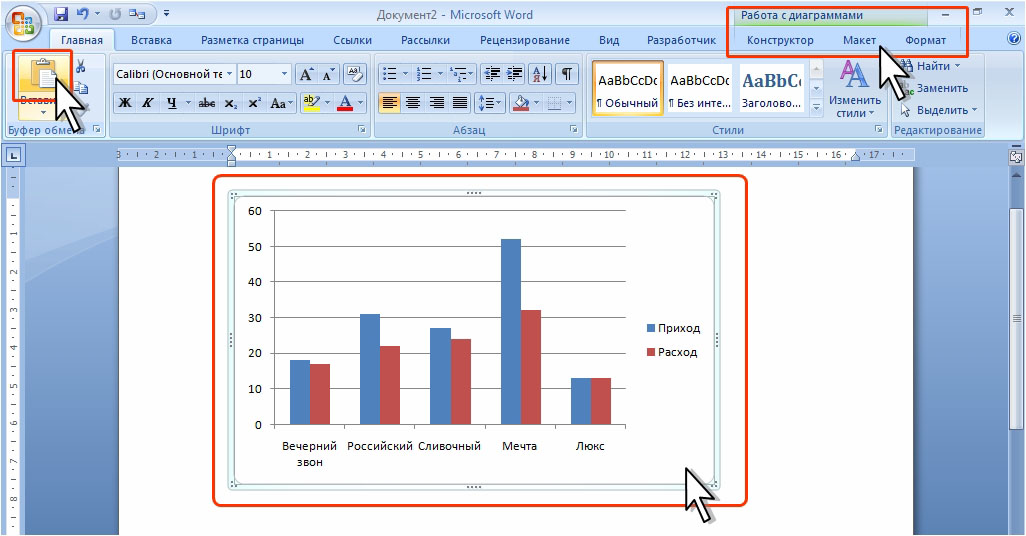This screenshot has width=1026, height=536.
Task: Open the Styles pane launcher
Action: [x=879, y=130]
